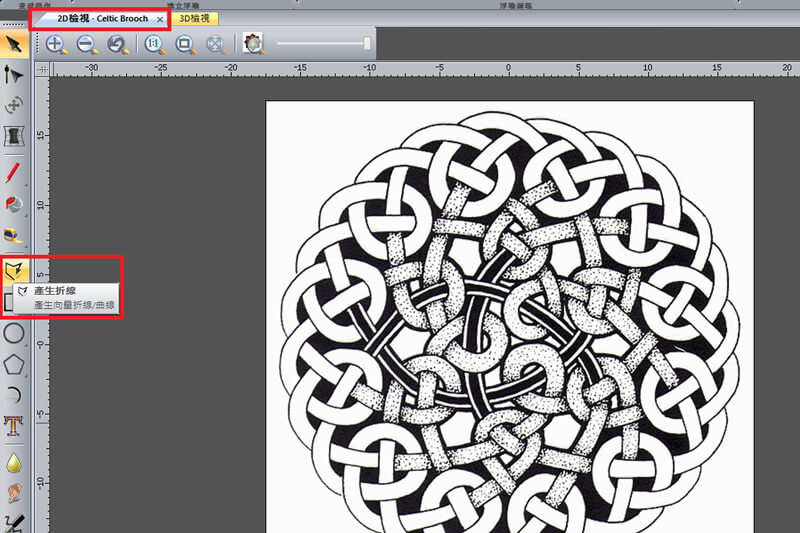Select the paint bucket Flood Fill tool
This screenshot has height=533, width=800.
tap(14, 204)
